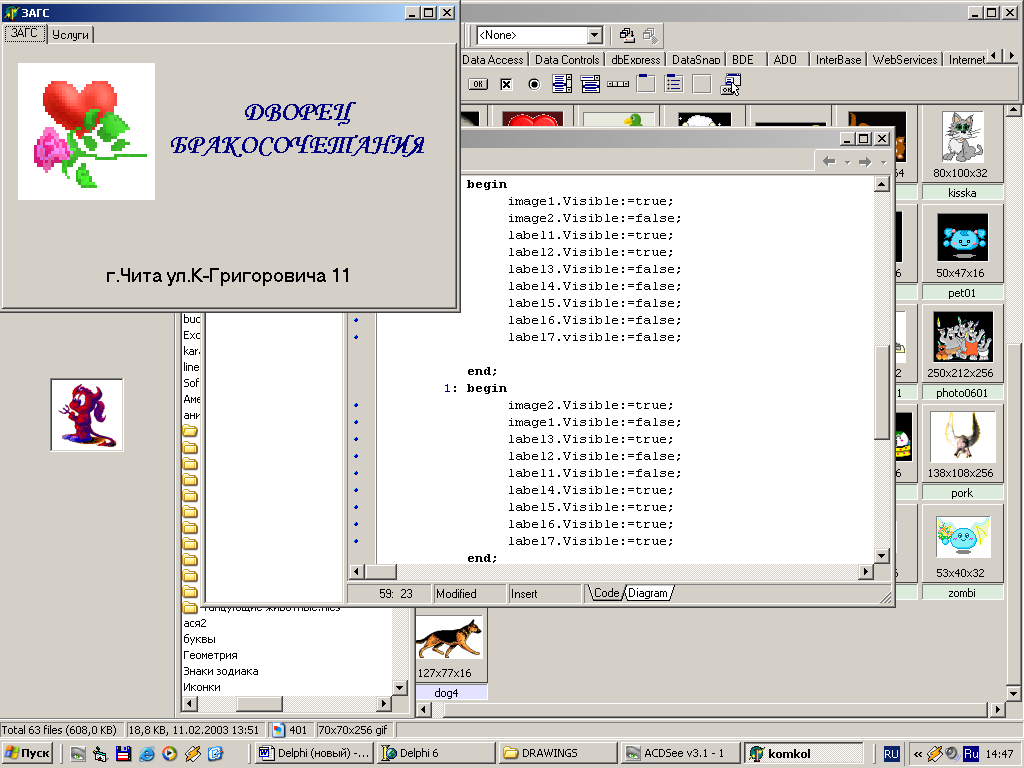Select the буквы folder in the list
This screenshot has width=1024, height=768.
tap(199, 639)
